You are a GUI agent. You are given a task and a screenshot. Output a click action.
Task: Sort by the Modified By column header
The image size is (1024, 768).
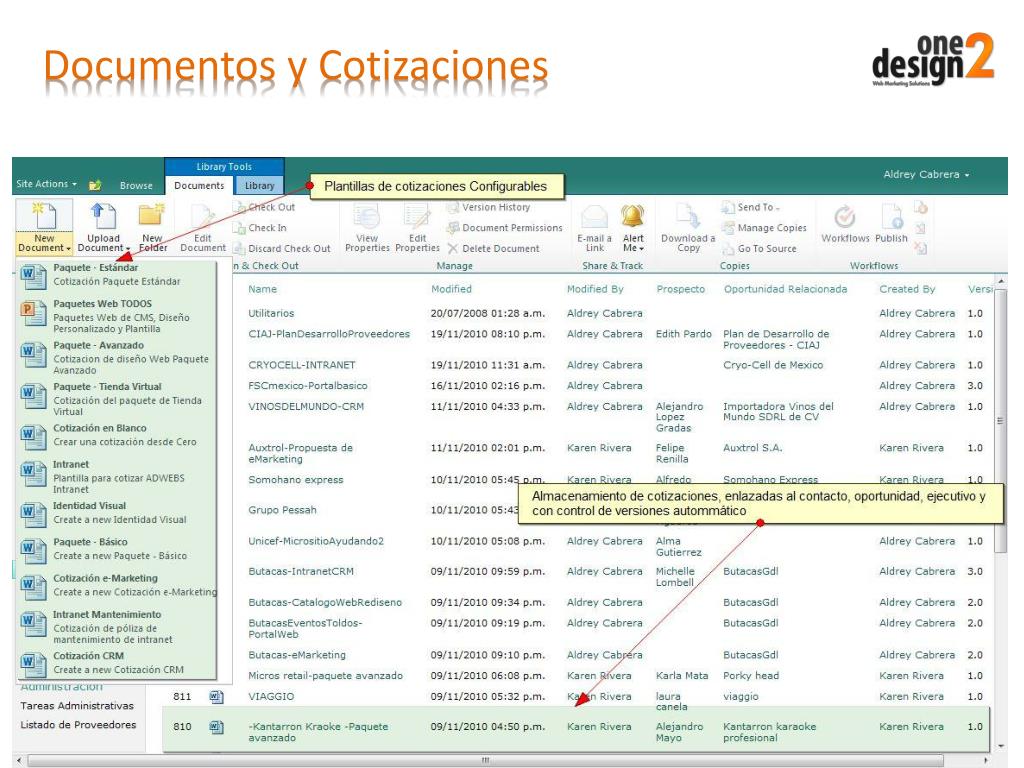pyautogui.click(x=595, y=289)
